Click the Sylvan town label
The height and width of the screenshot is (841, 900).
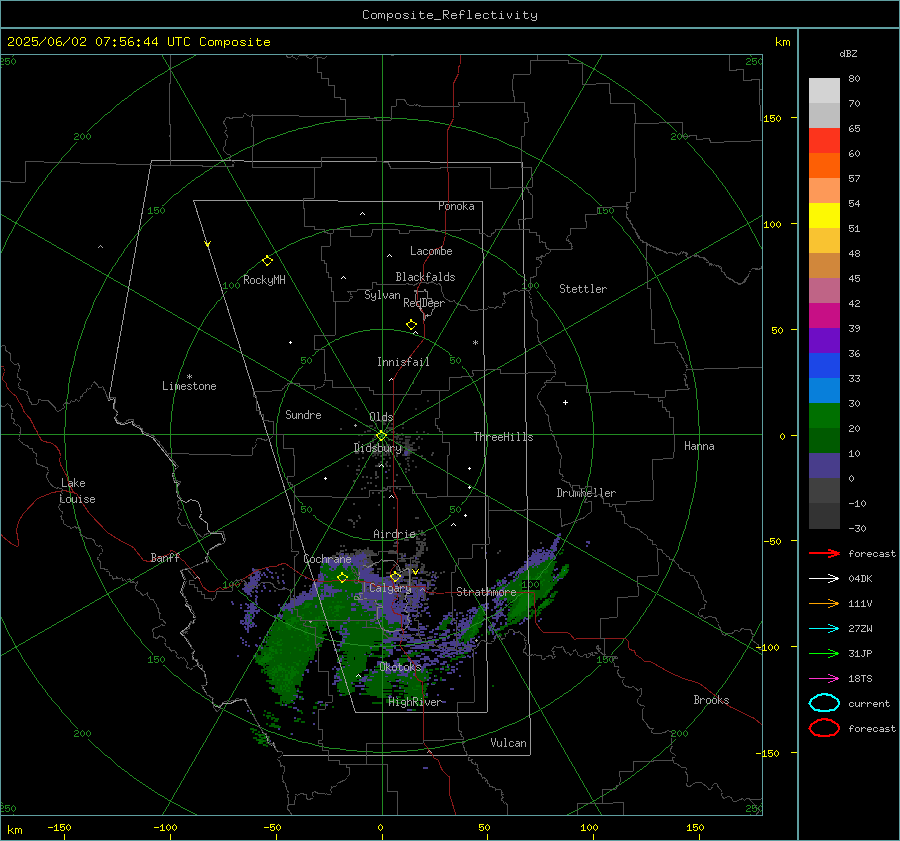tap(382, 295)
